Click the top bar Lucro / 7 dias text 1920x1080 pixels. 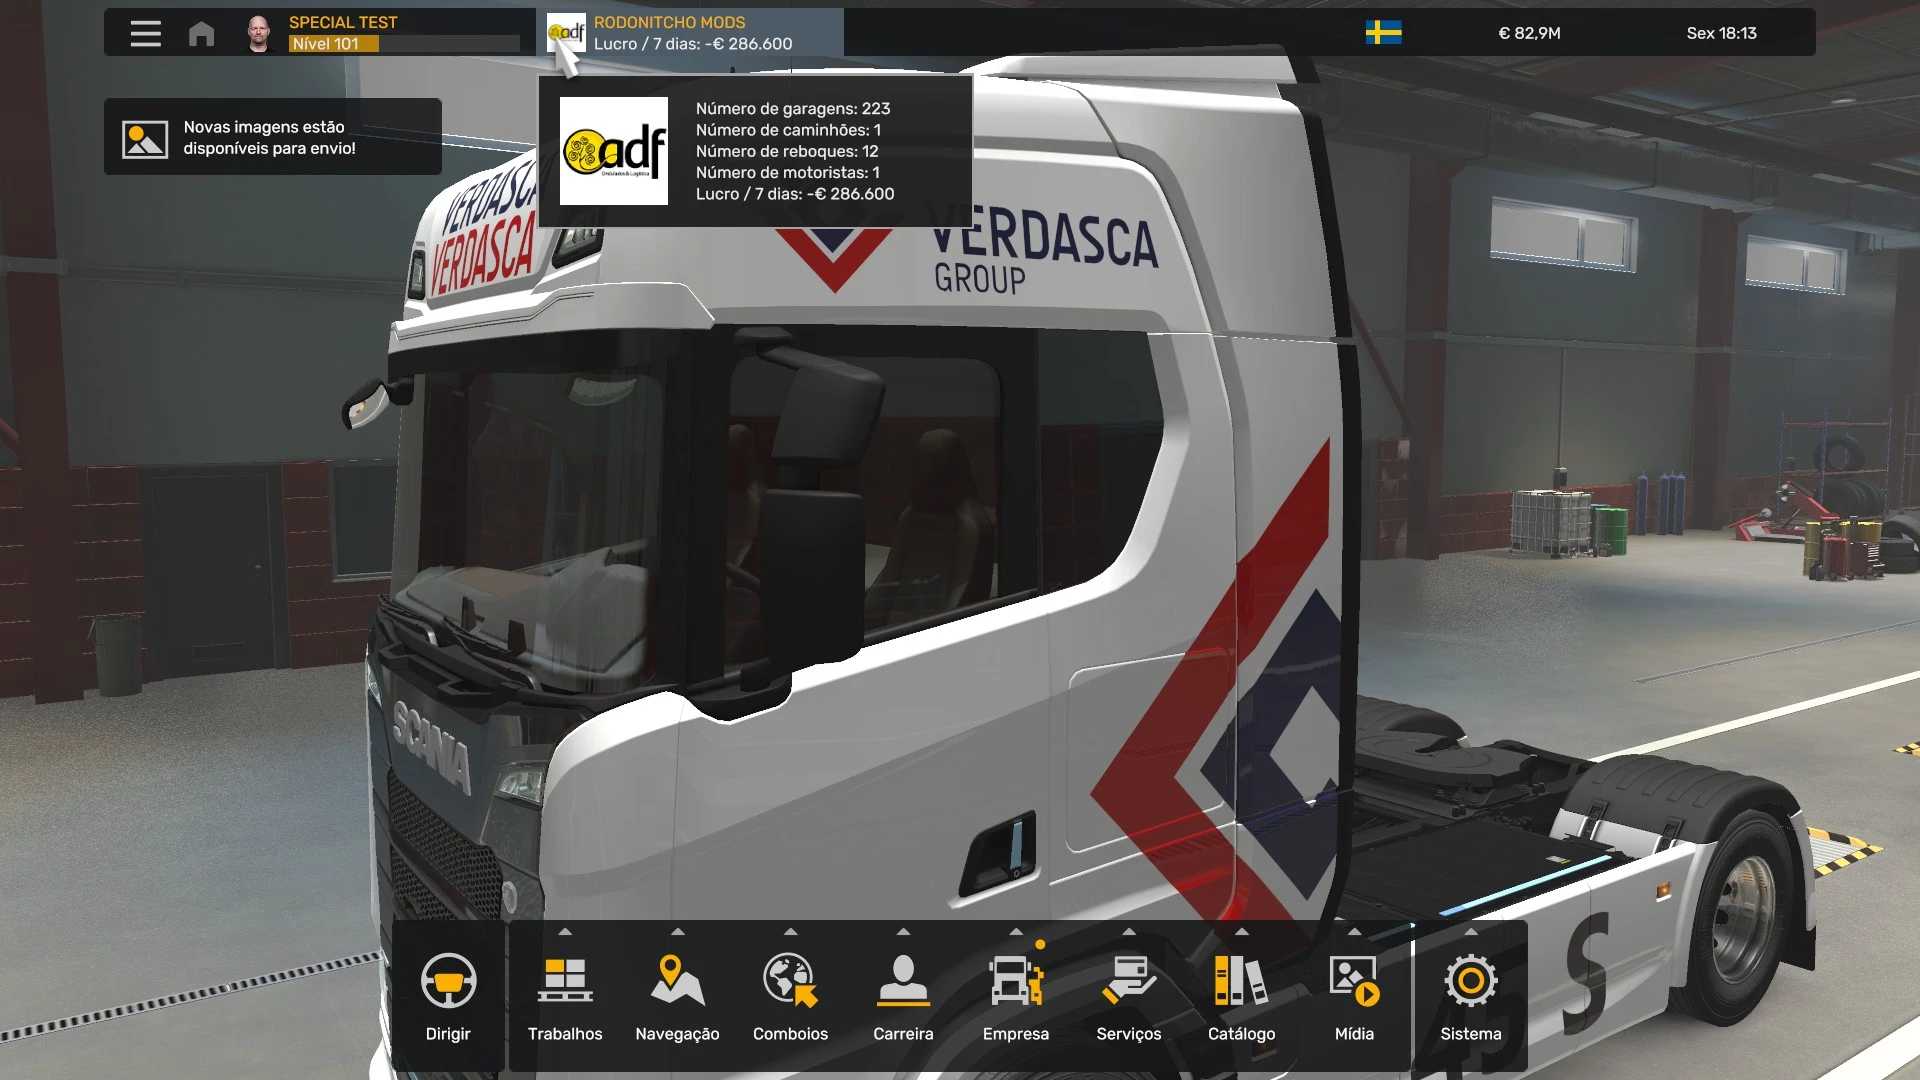(693, 44)
